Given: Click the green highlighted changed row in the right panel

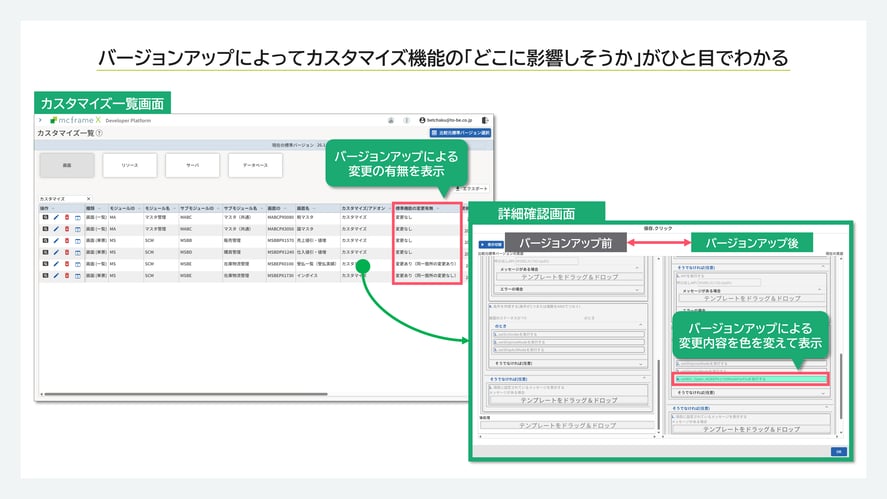Looking at the screenshot, I should click(x=751, y=378).
